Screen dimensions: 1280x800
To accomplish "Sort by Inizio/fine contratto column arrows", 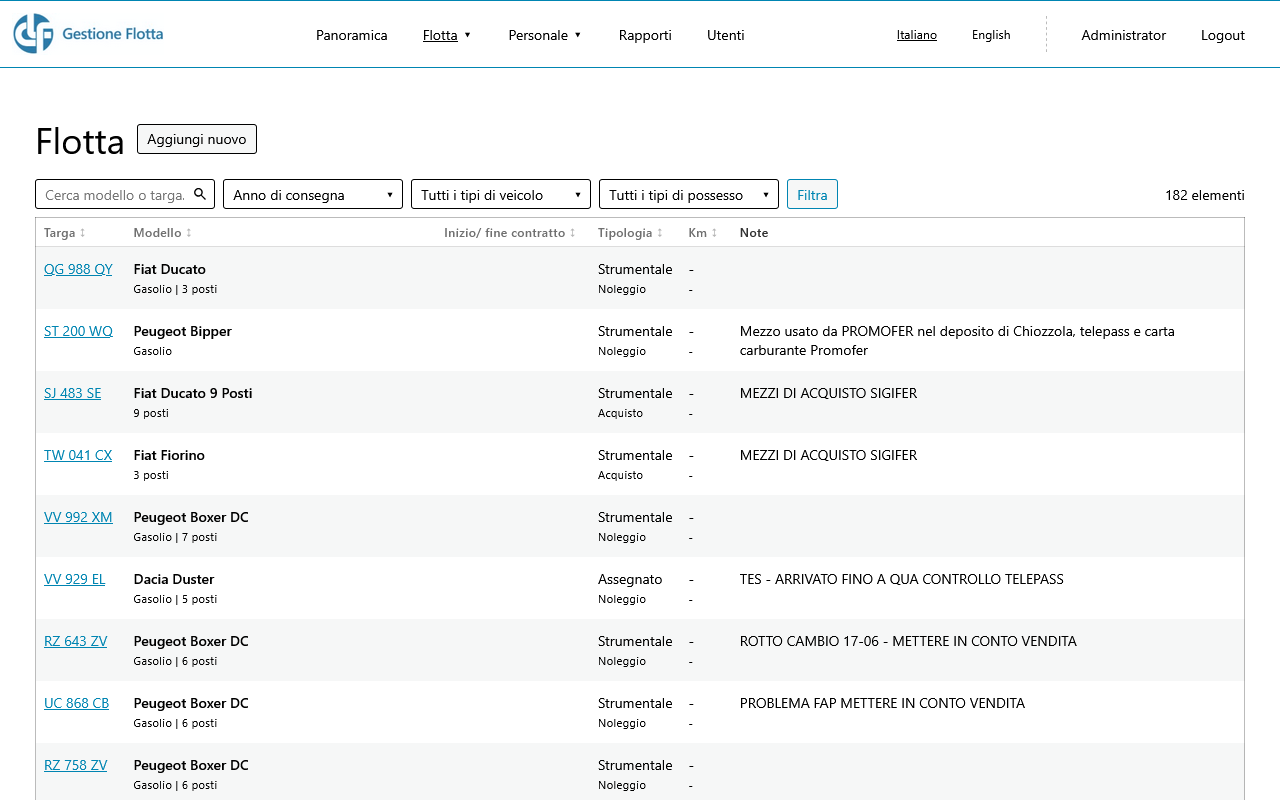I will click(573, 233).
